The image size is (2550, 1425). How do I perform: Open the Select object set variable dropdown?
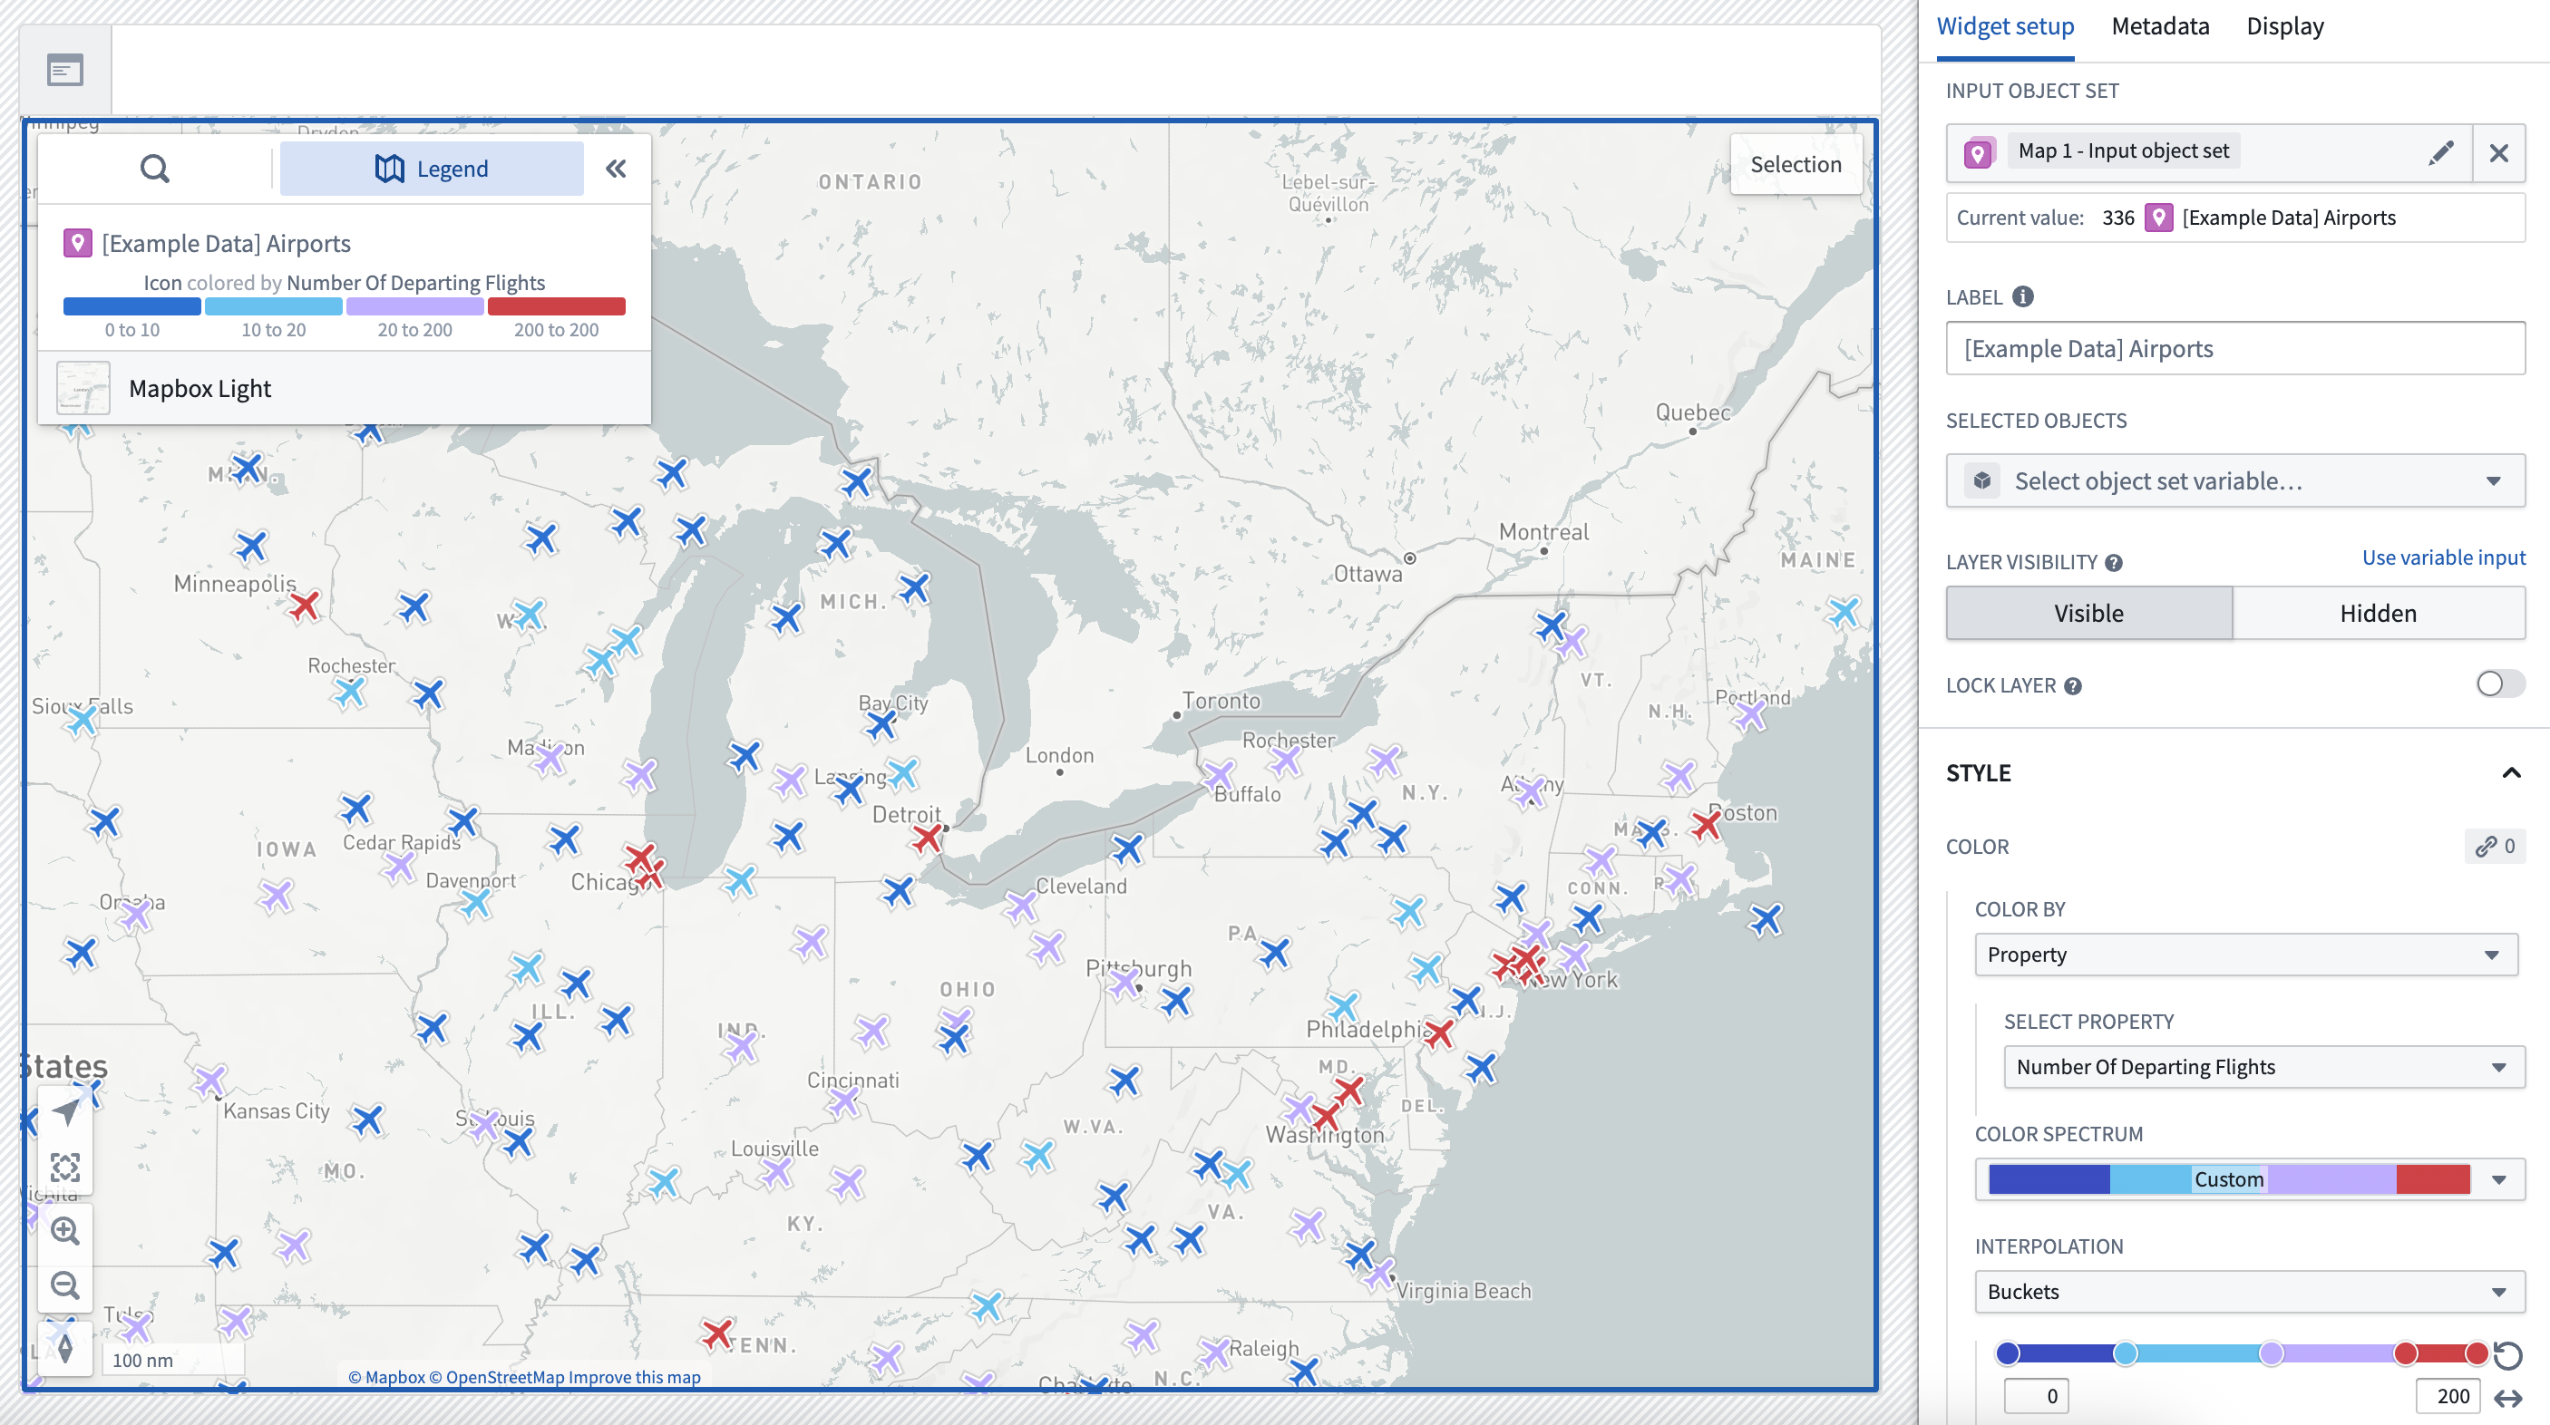[x=2235, y=481]
